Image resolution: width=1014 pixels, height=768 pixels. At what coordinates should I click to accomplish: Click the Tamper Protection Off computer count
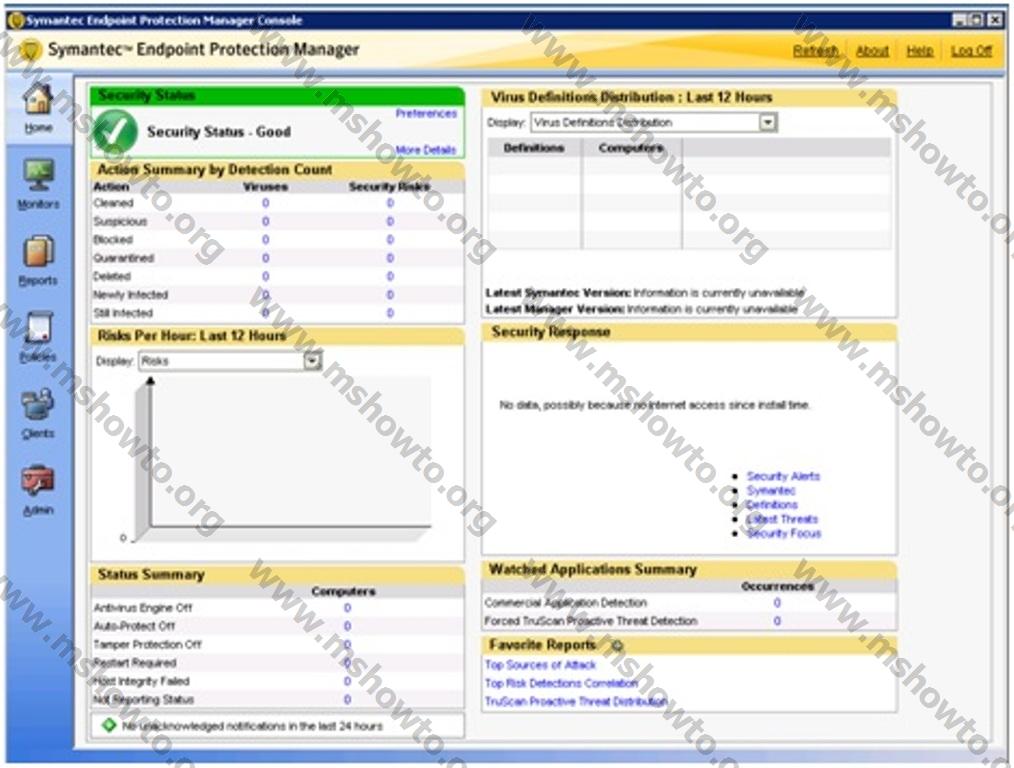(x=347, y=645)
